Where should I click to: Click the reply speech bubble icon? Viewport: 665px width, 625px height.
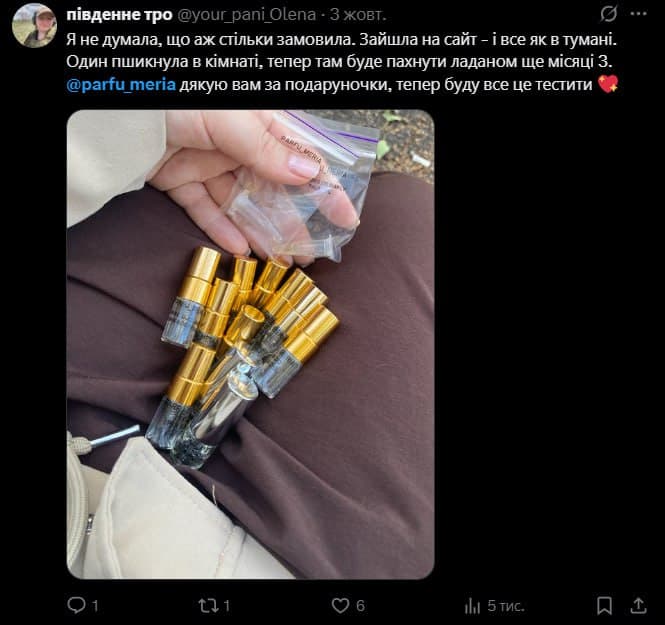(x=77, y=605)
